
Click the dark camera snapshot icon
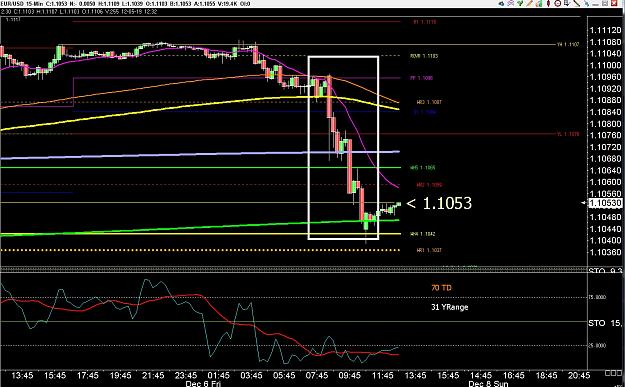(x=501, y=4)
